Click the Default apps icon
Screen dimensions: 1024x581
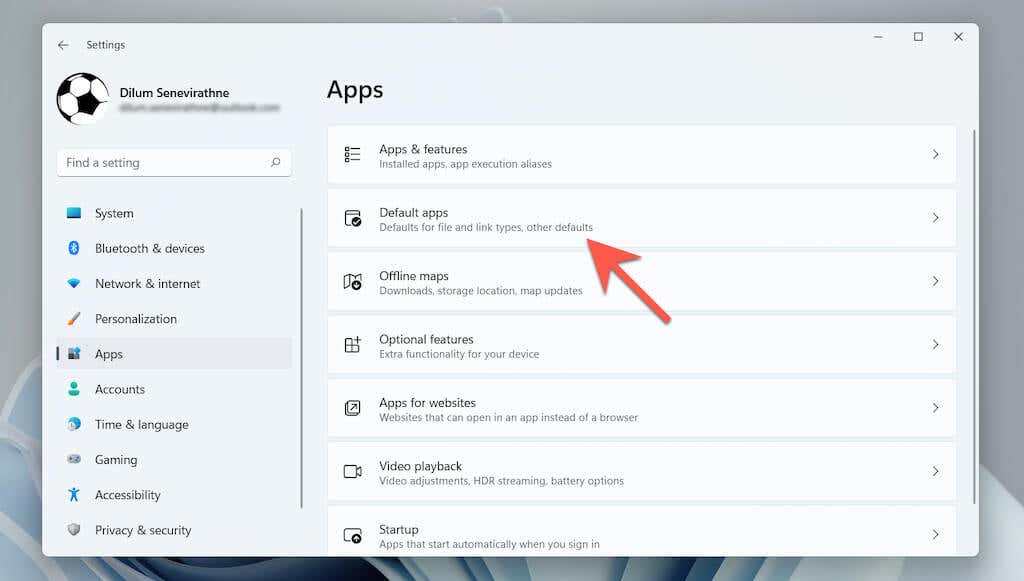352,217
